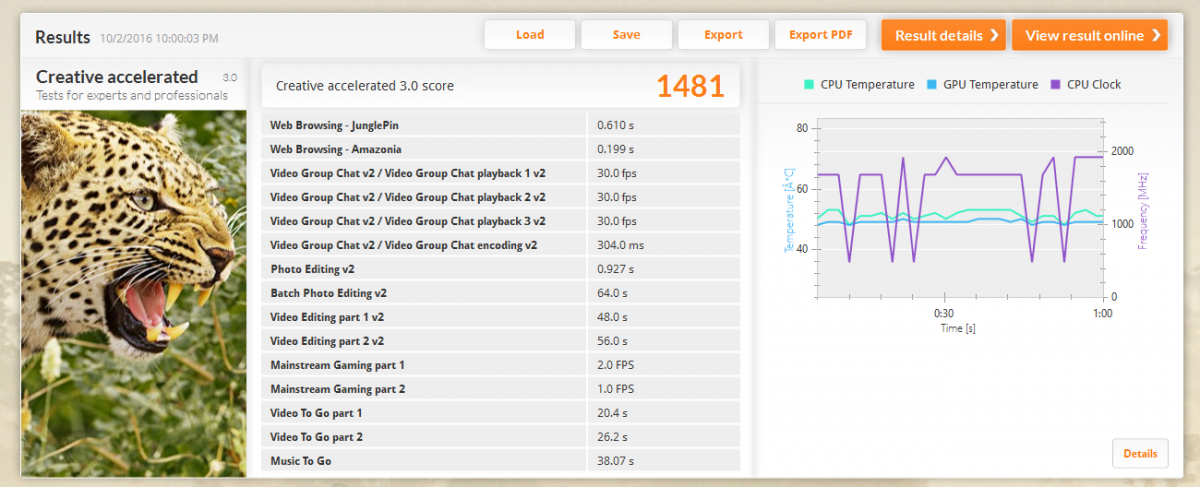
Task: Click the 26.2 s value
Action: [611, 437]
